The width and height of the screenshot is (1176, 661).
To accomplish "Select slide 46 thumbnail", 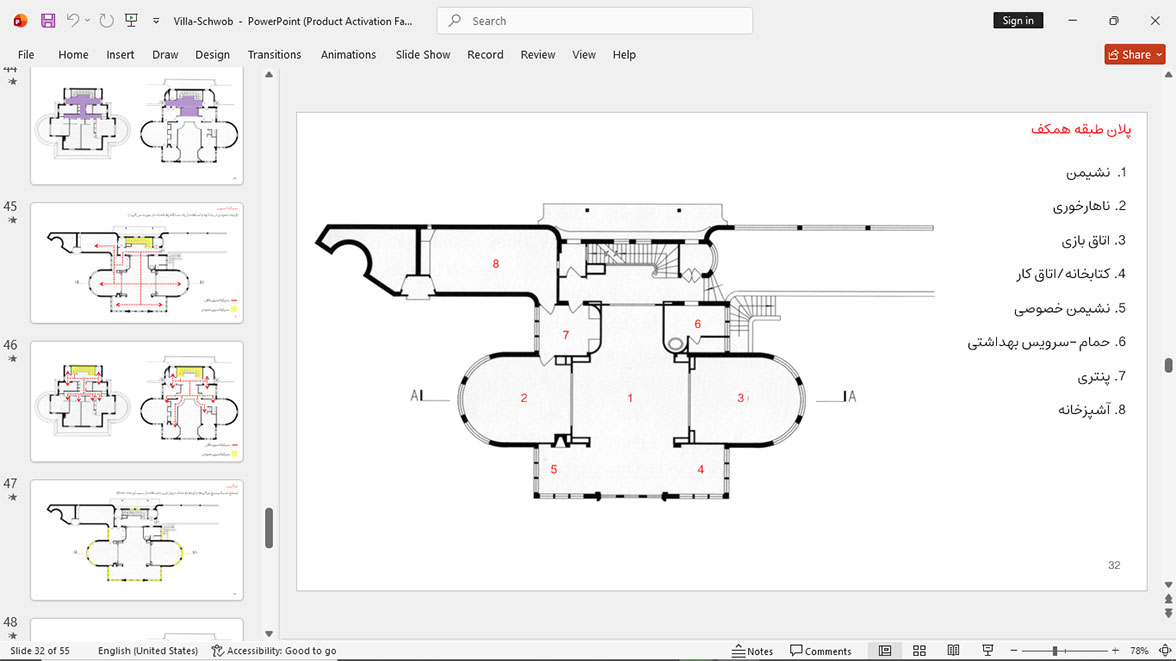I will (x=136, y=401).
